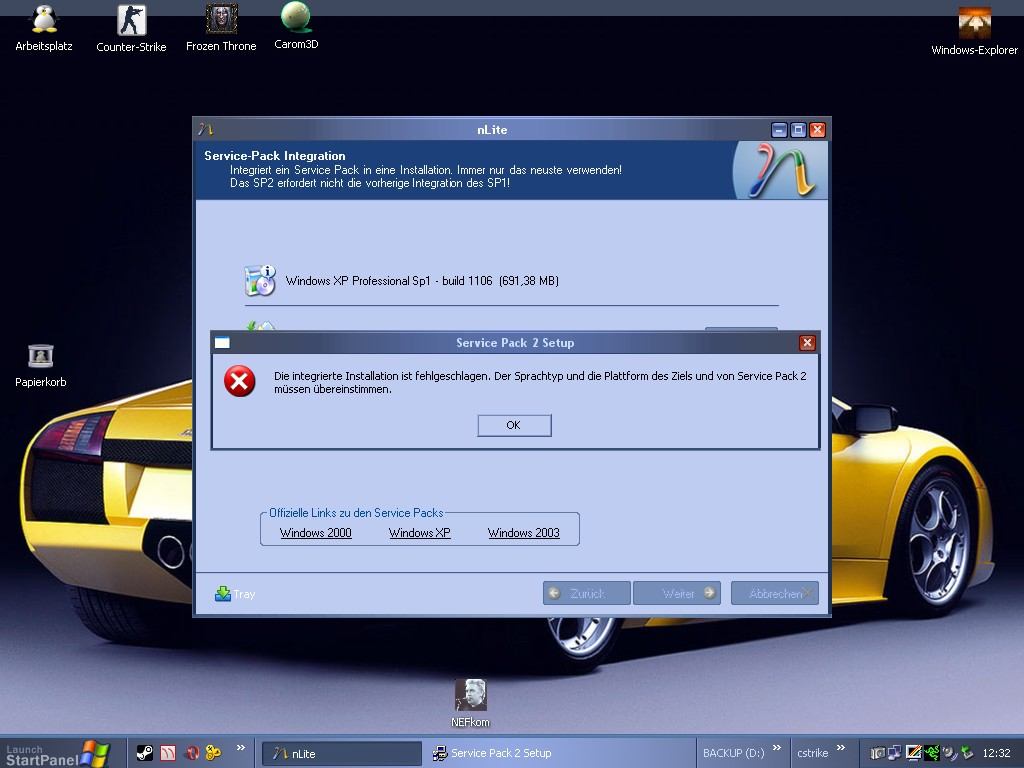Open the Windows XP service pack link
This screenshot has width=1024, height=768.
point(419,533)
